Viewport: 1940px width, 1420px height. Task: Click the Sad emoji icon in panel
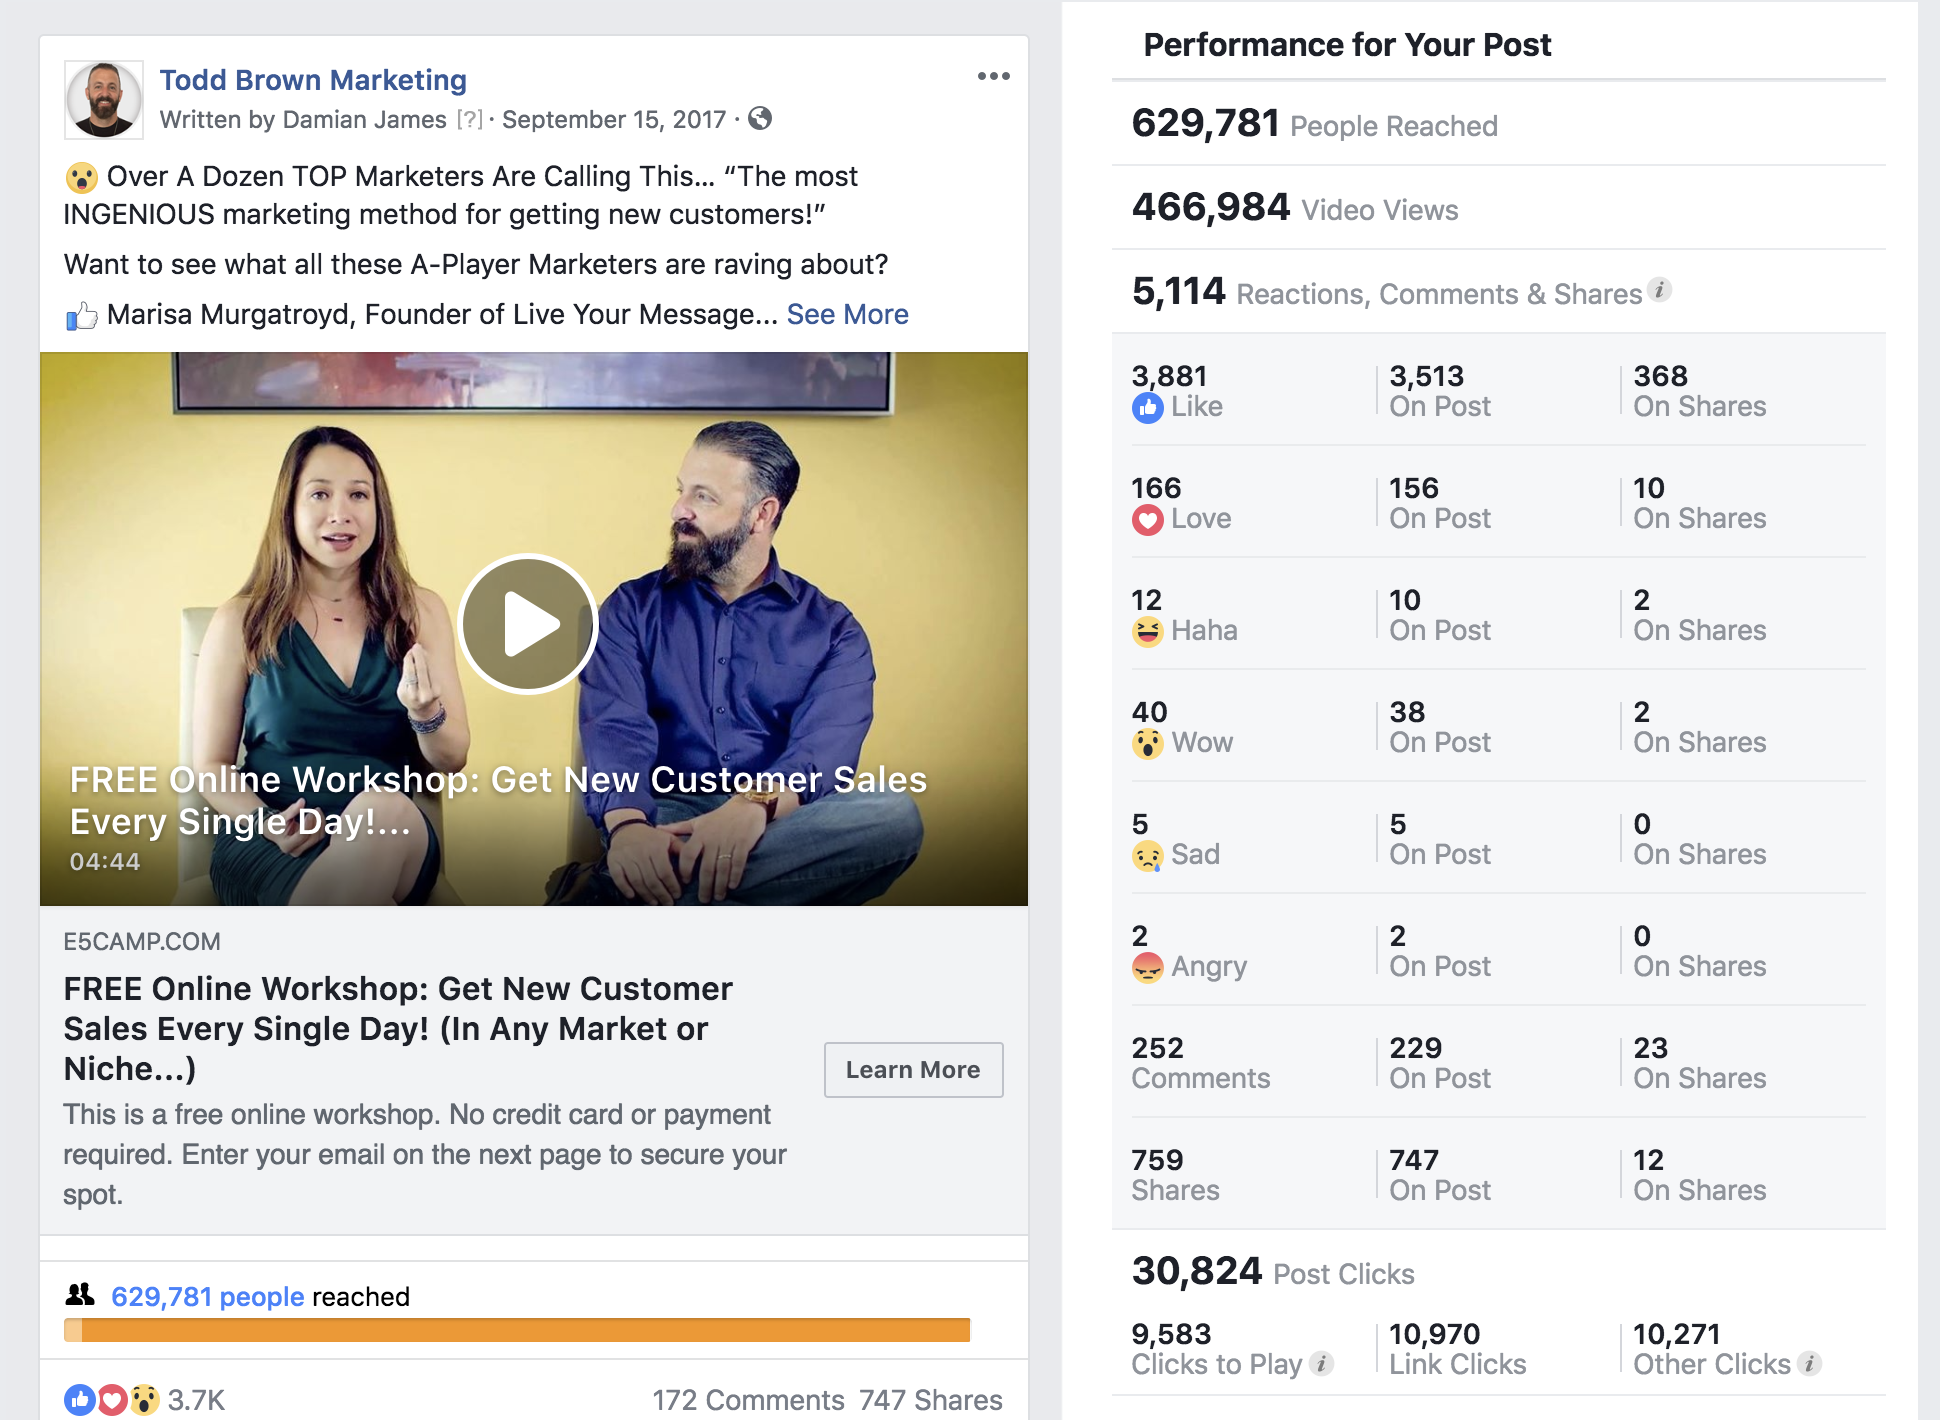coord(1147,855)
